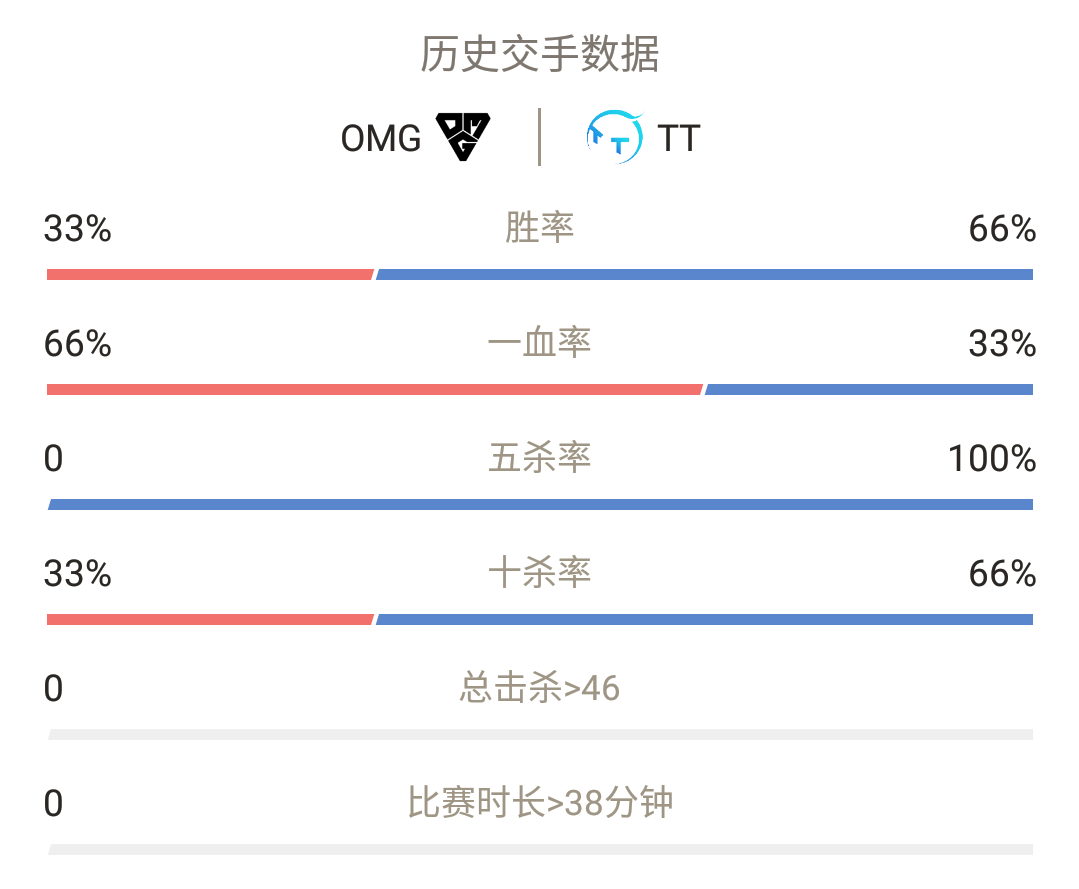
Task: Select the 一血率 label
Action: tap(540, 343)
